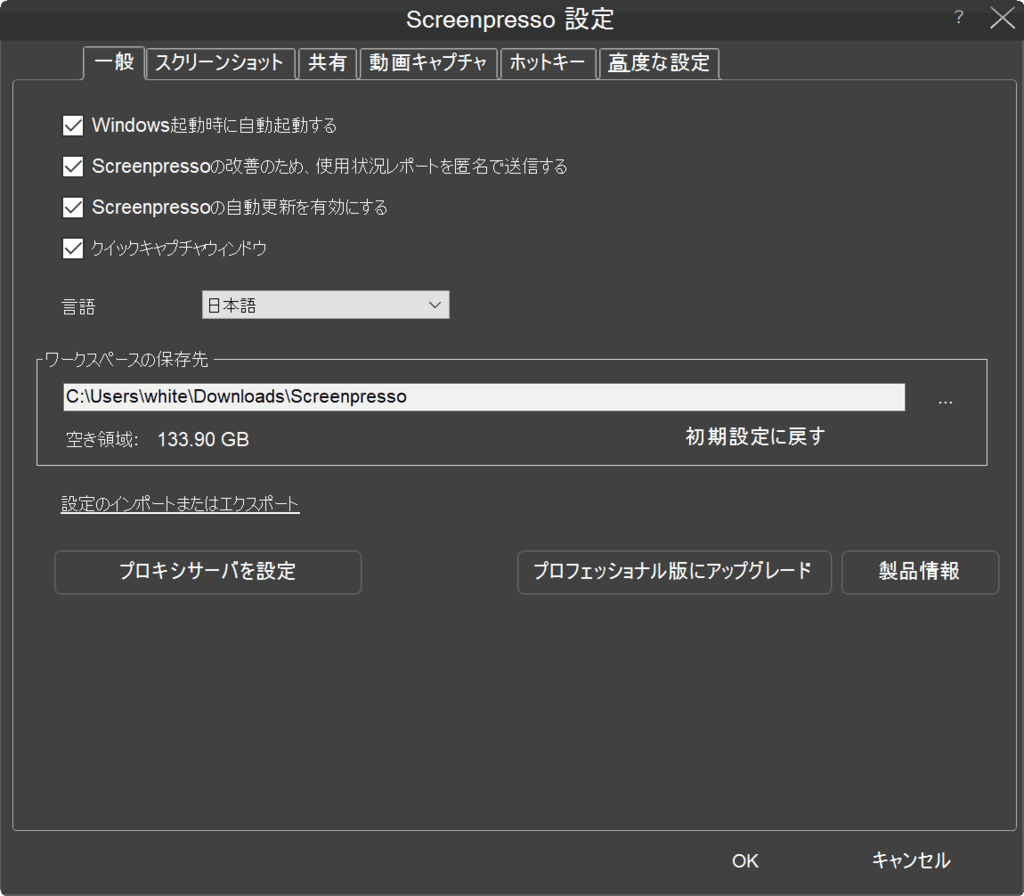Open the 共有 tab

328,63
